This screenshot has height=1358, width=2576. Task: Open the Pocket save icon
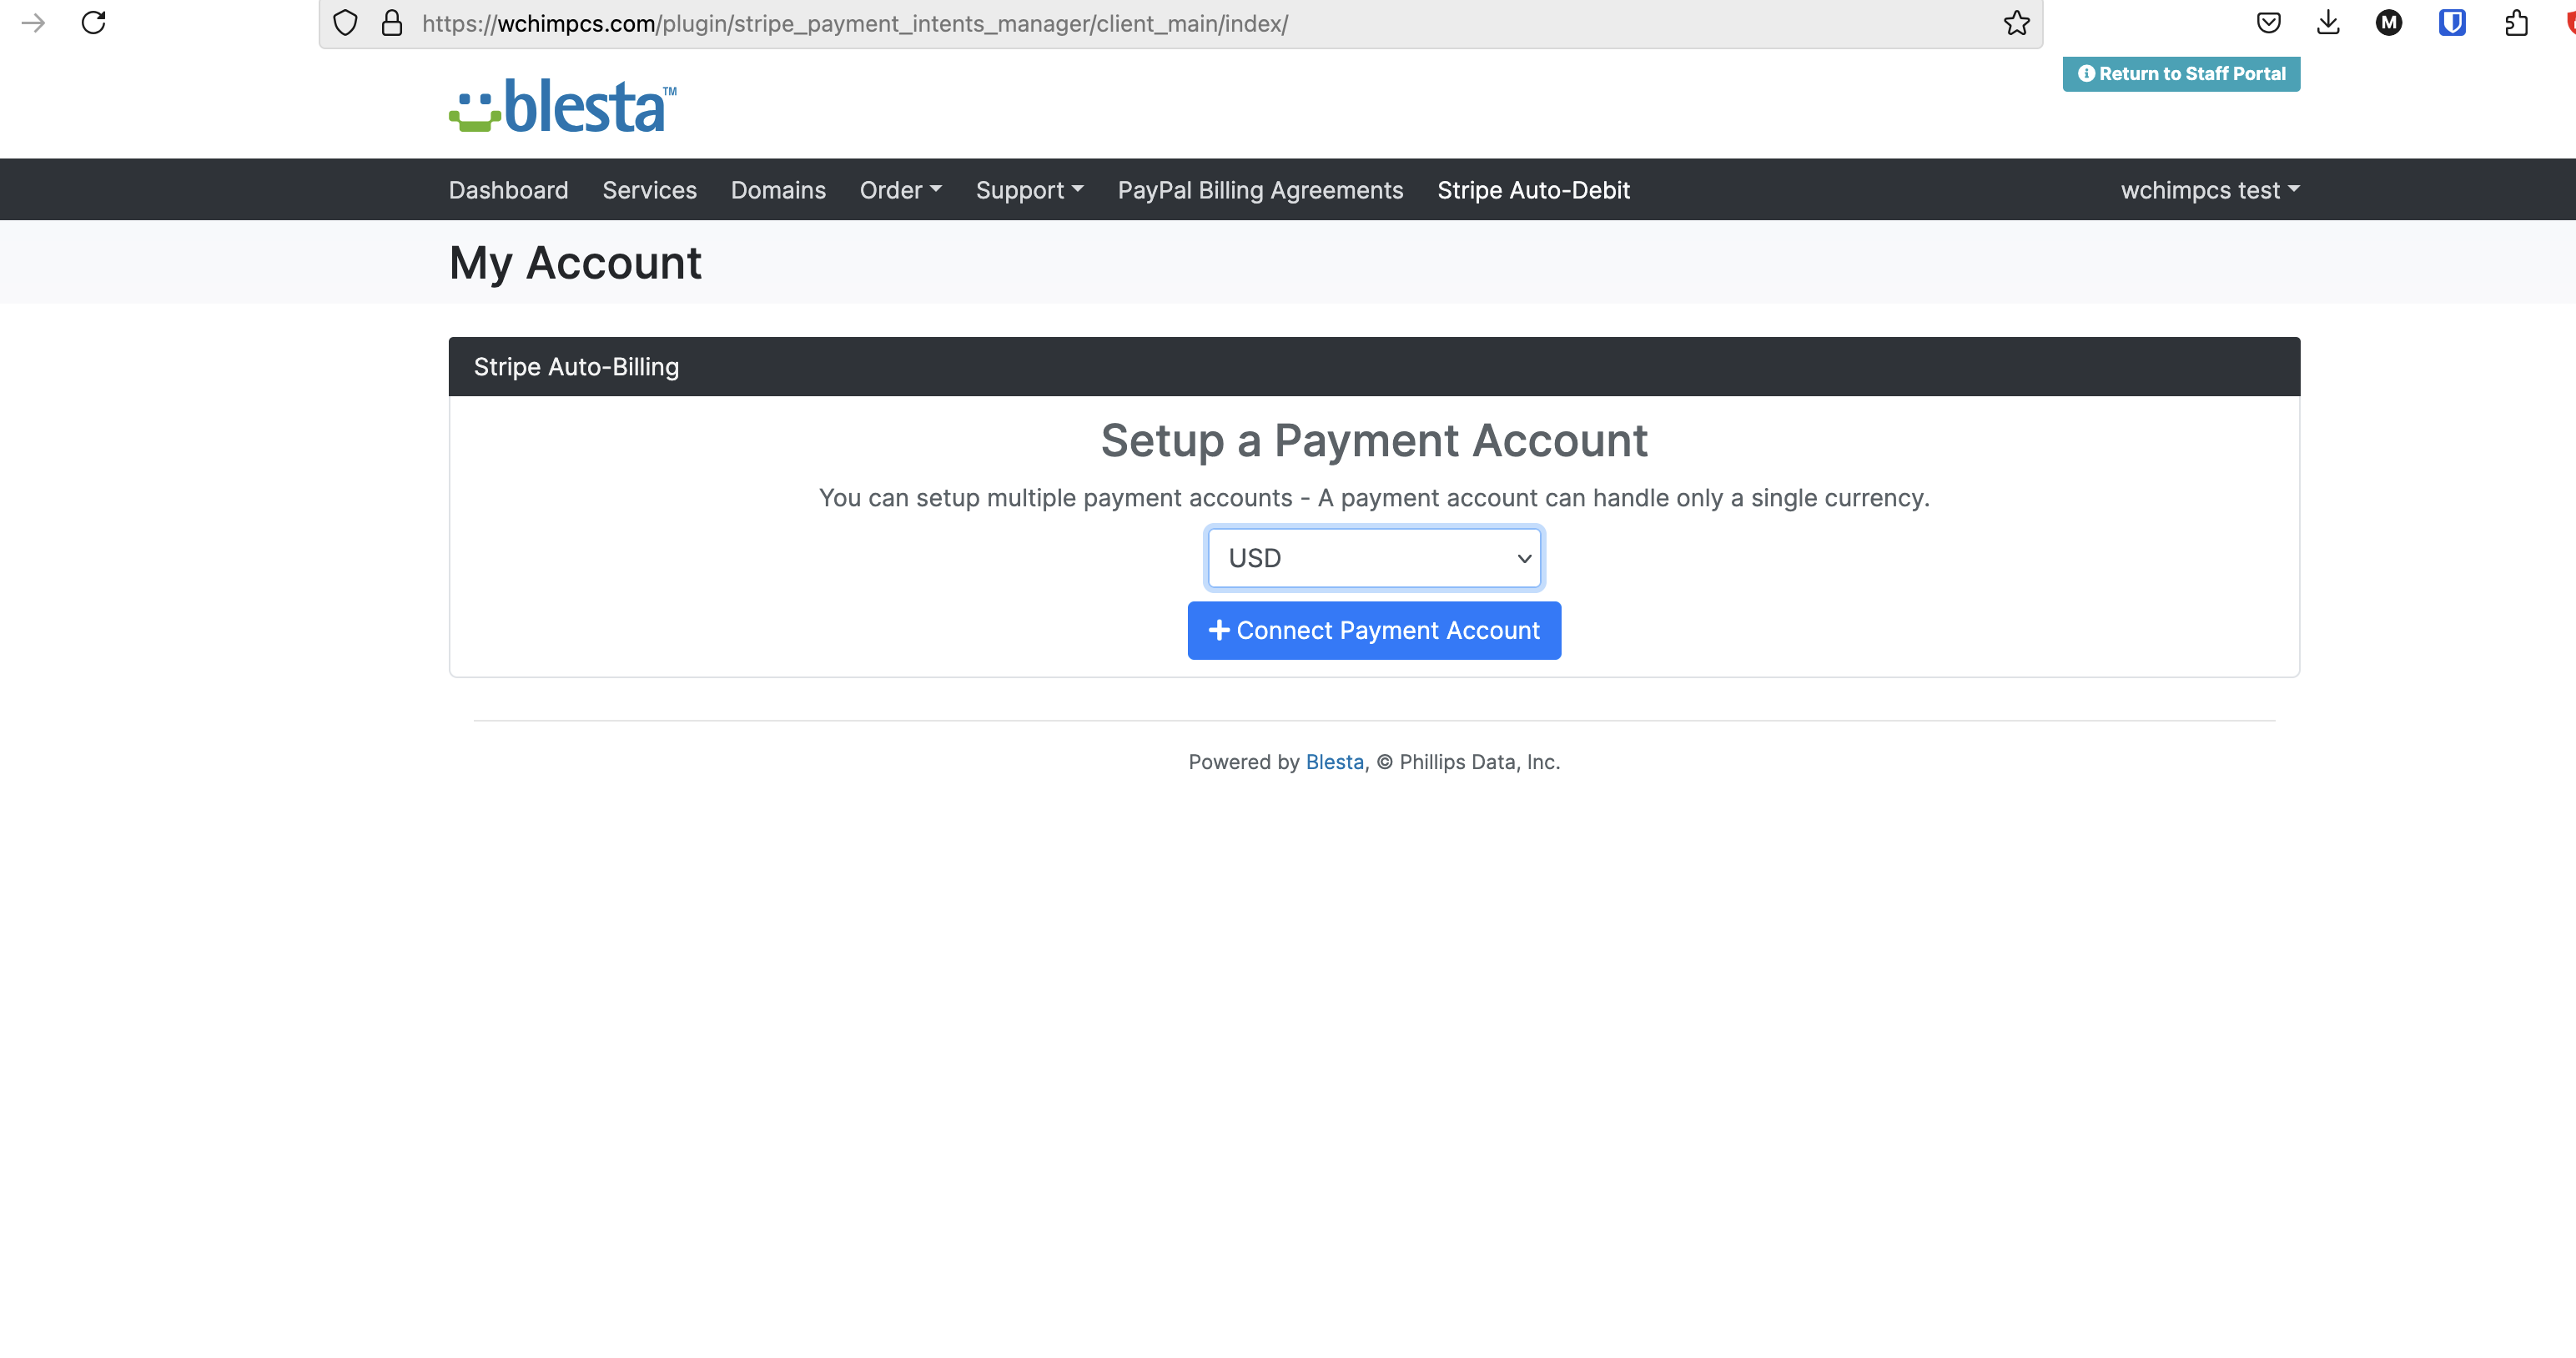[x=2268, y=23]
